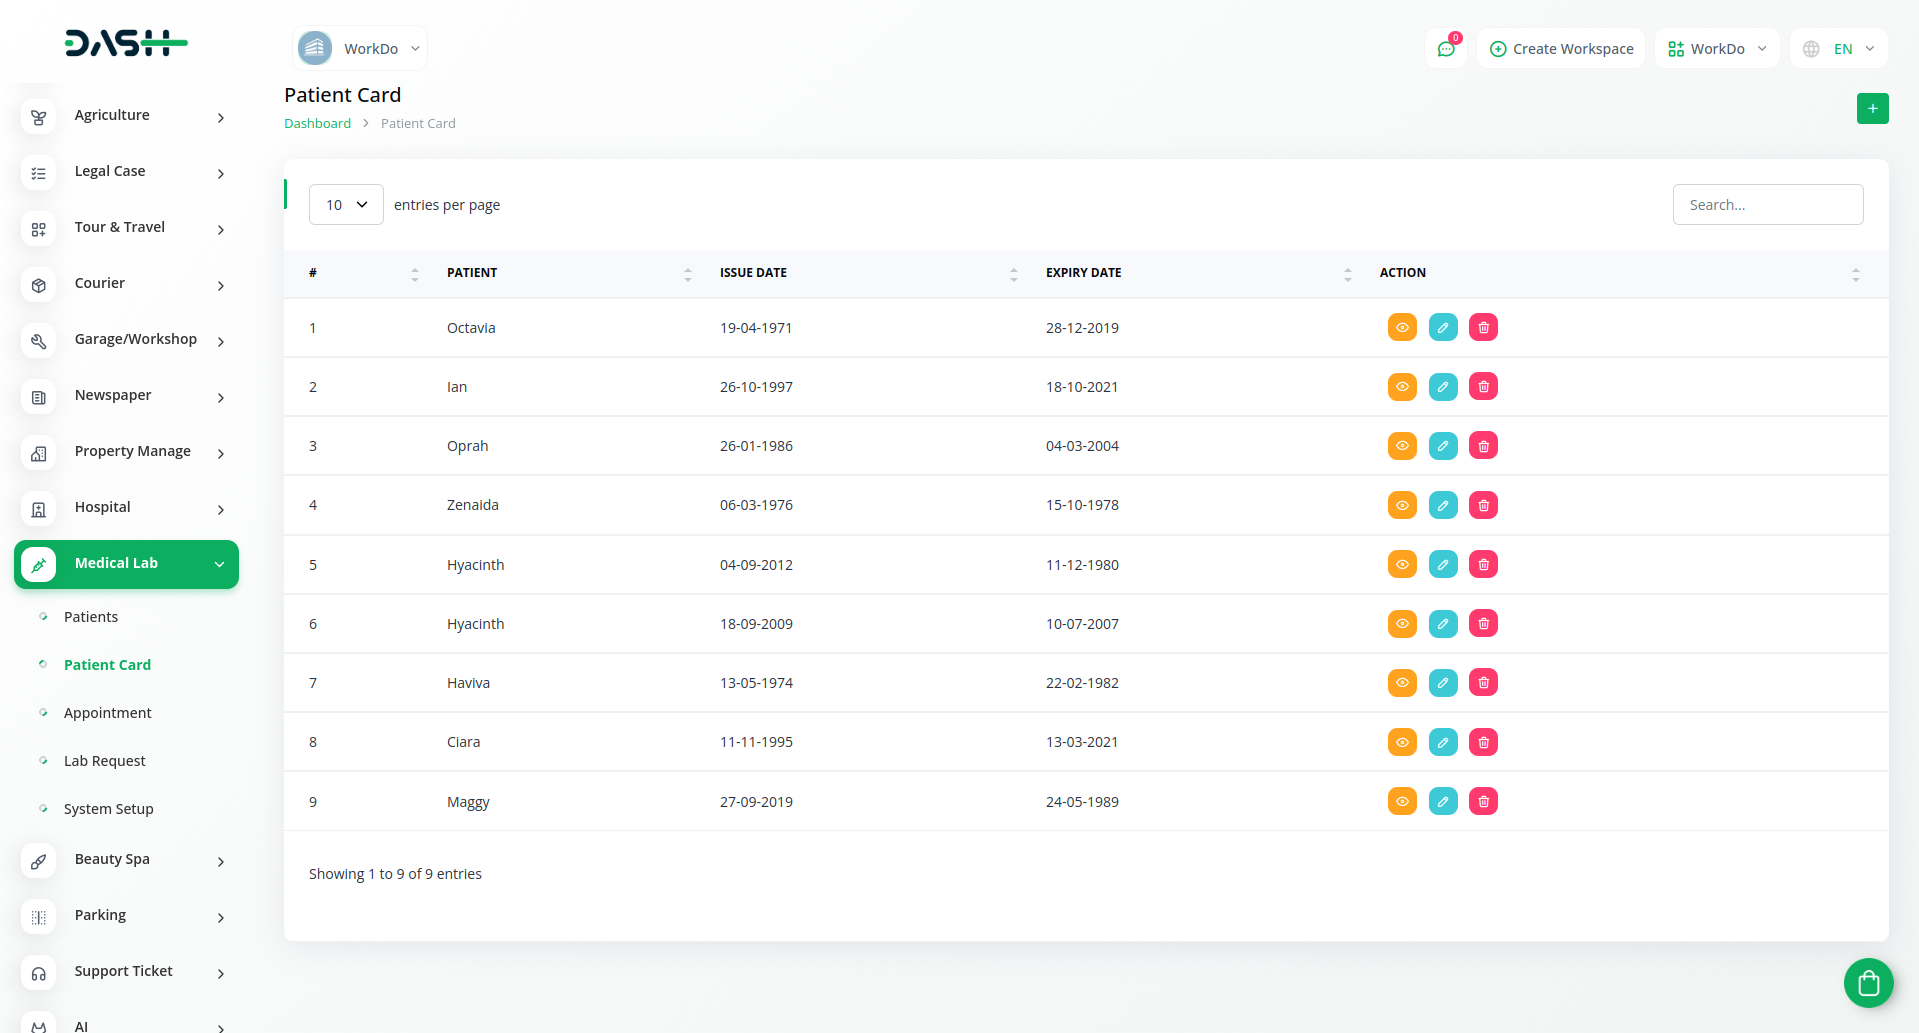Sort the table by Issue Date
1919x1033 pixels.
[753, 273]
